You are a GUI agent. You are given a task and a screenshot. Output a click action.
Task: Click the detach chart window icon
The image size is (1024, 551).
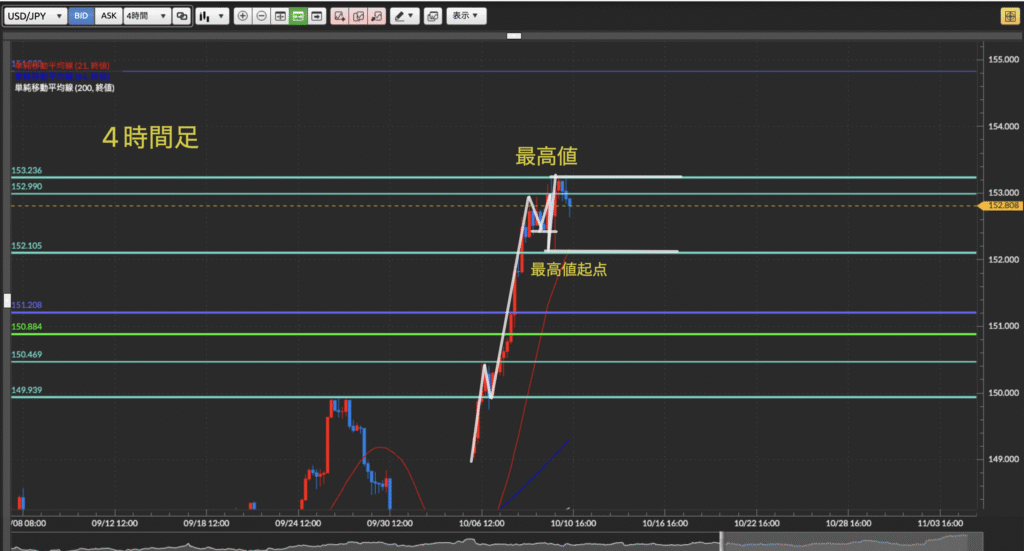[x=432, y=16]
